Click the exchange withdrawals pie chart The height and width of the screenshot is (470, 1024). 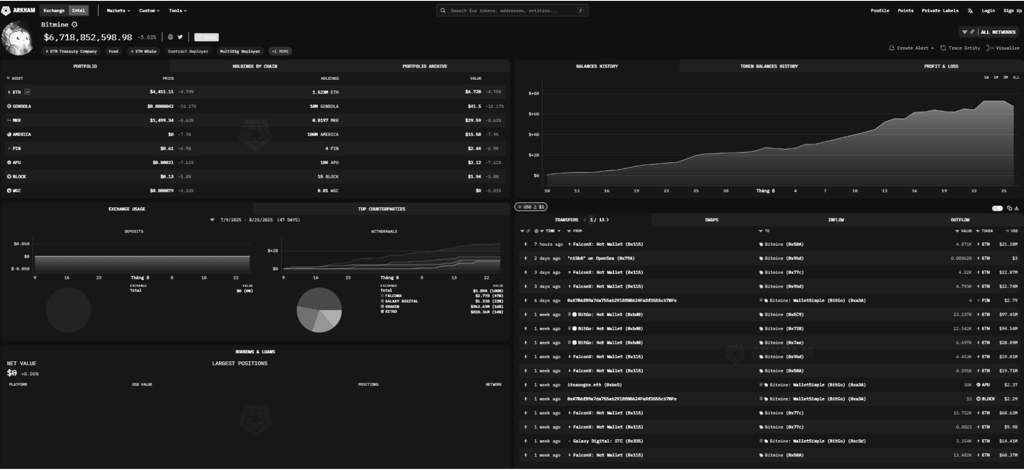[319, 310]
